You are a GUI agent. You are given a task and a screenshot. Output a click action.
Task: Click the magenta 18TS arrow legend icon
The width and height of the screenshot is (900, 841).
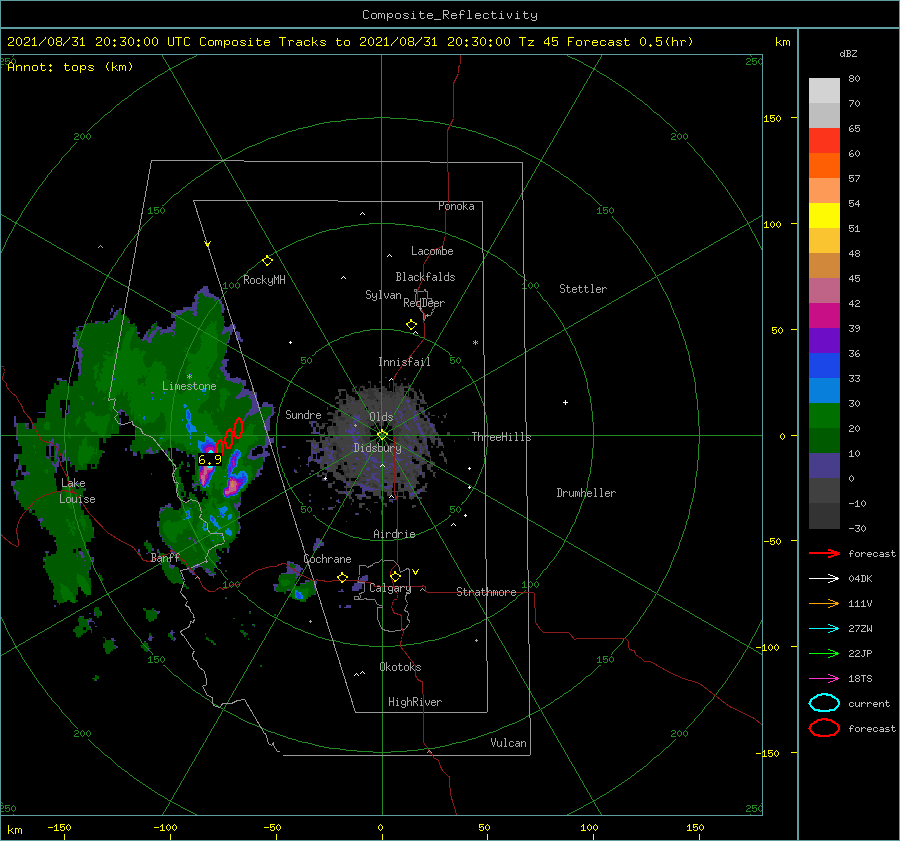click(x=824, y=679)
